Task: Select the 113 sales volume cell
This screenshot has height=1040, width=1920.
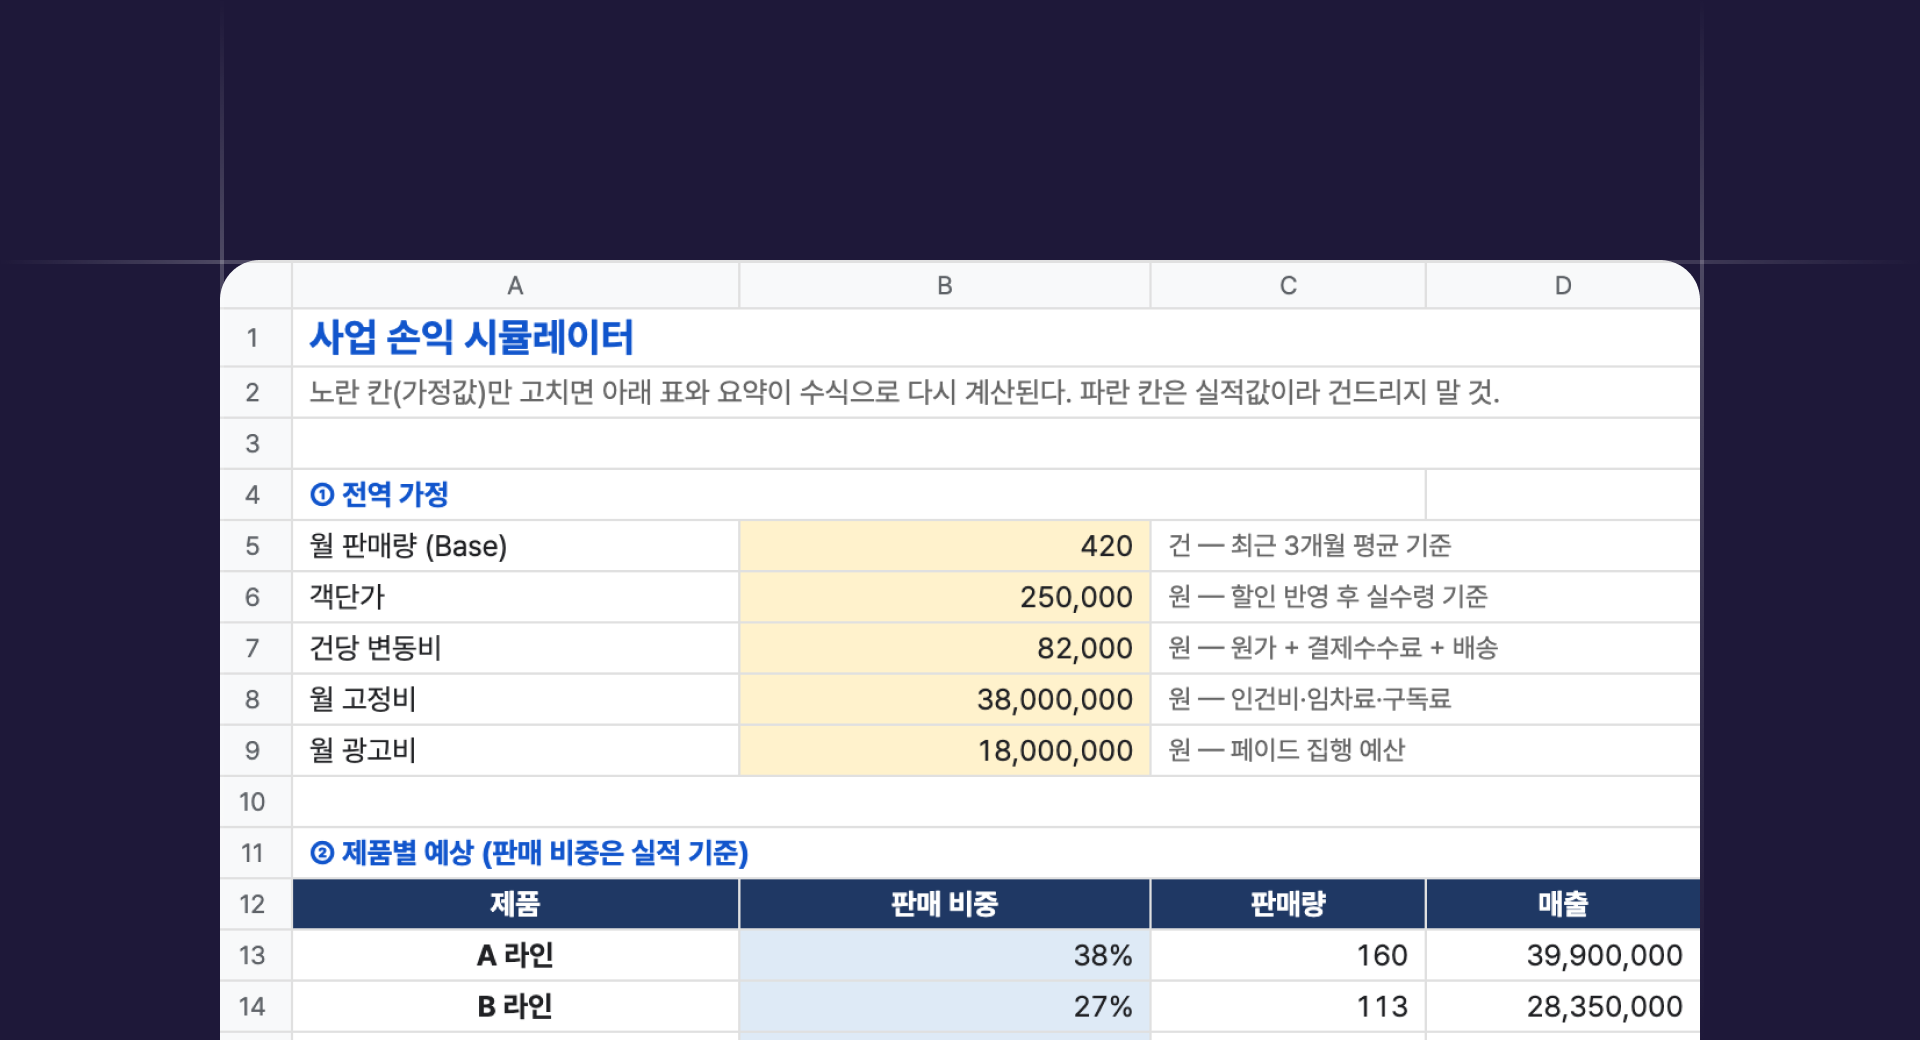Action: point(1288,1007)
